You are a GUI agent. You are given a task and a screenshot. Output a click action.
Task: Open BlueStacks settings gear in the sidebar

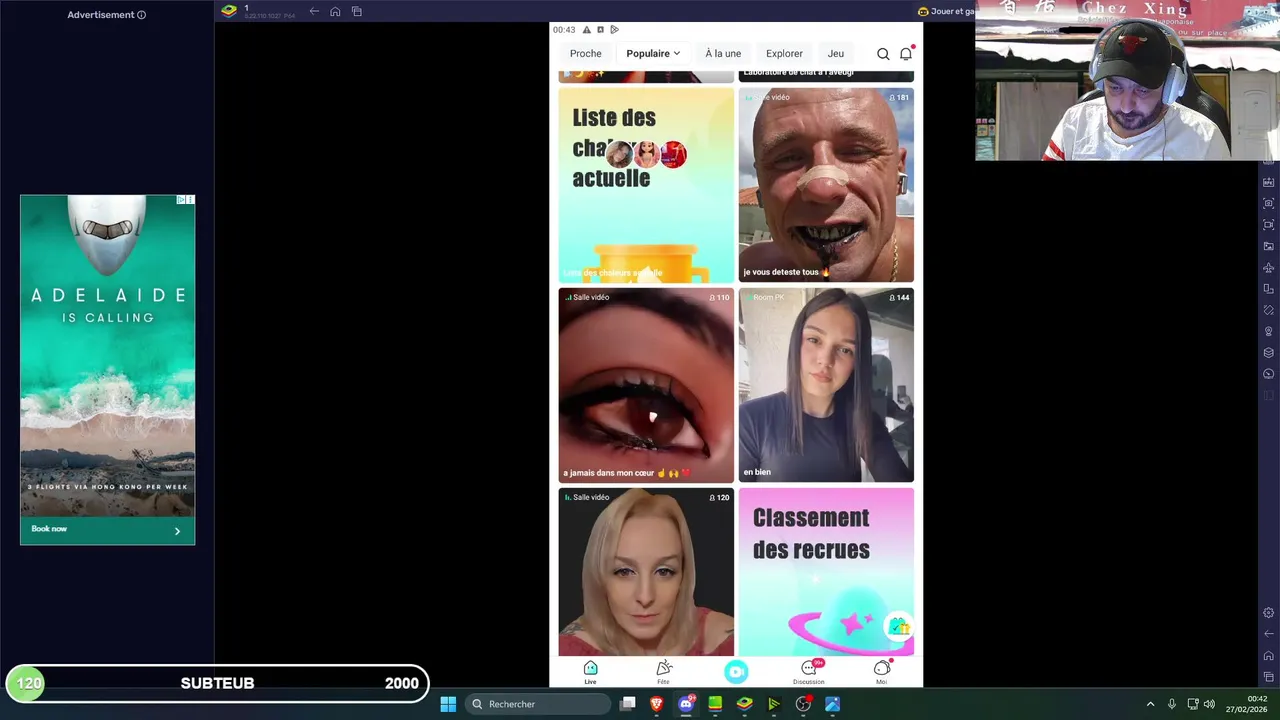tap(1269, 613)
